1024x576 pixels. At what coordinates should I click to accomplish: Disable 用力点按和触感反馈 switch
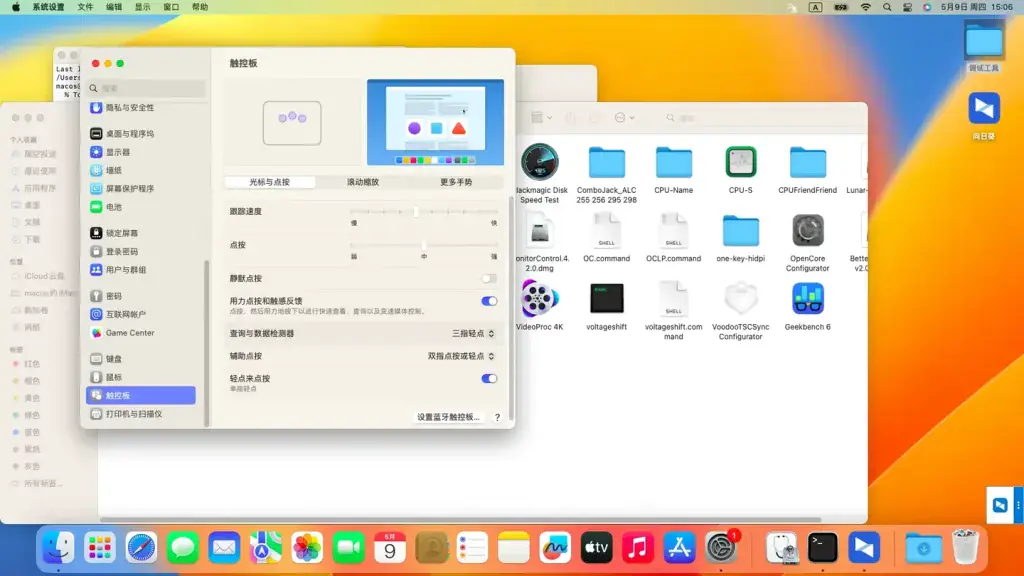point(489,301)
